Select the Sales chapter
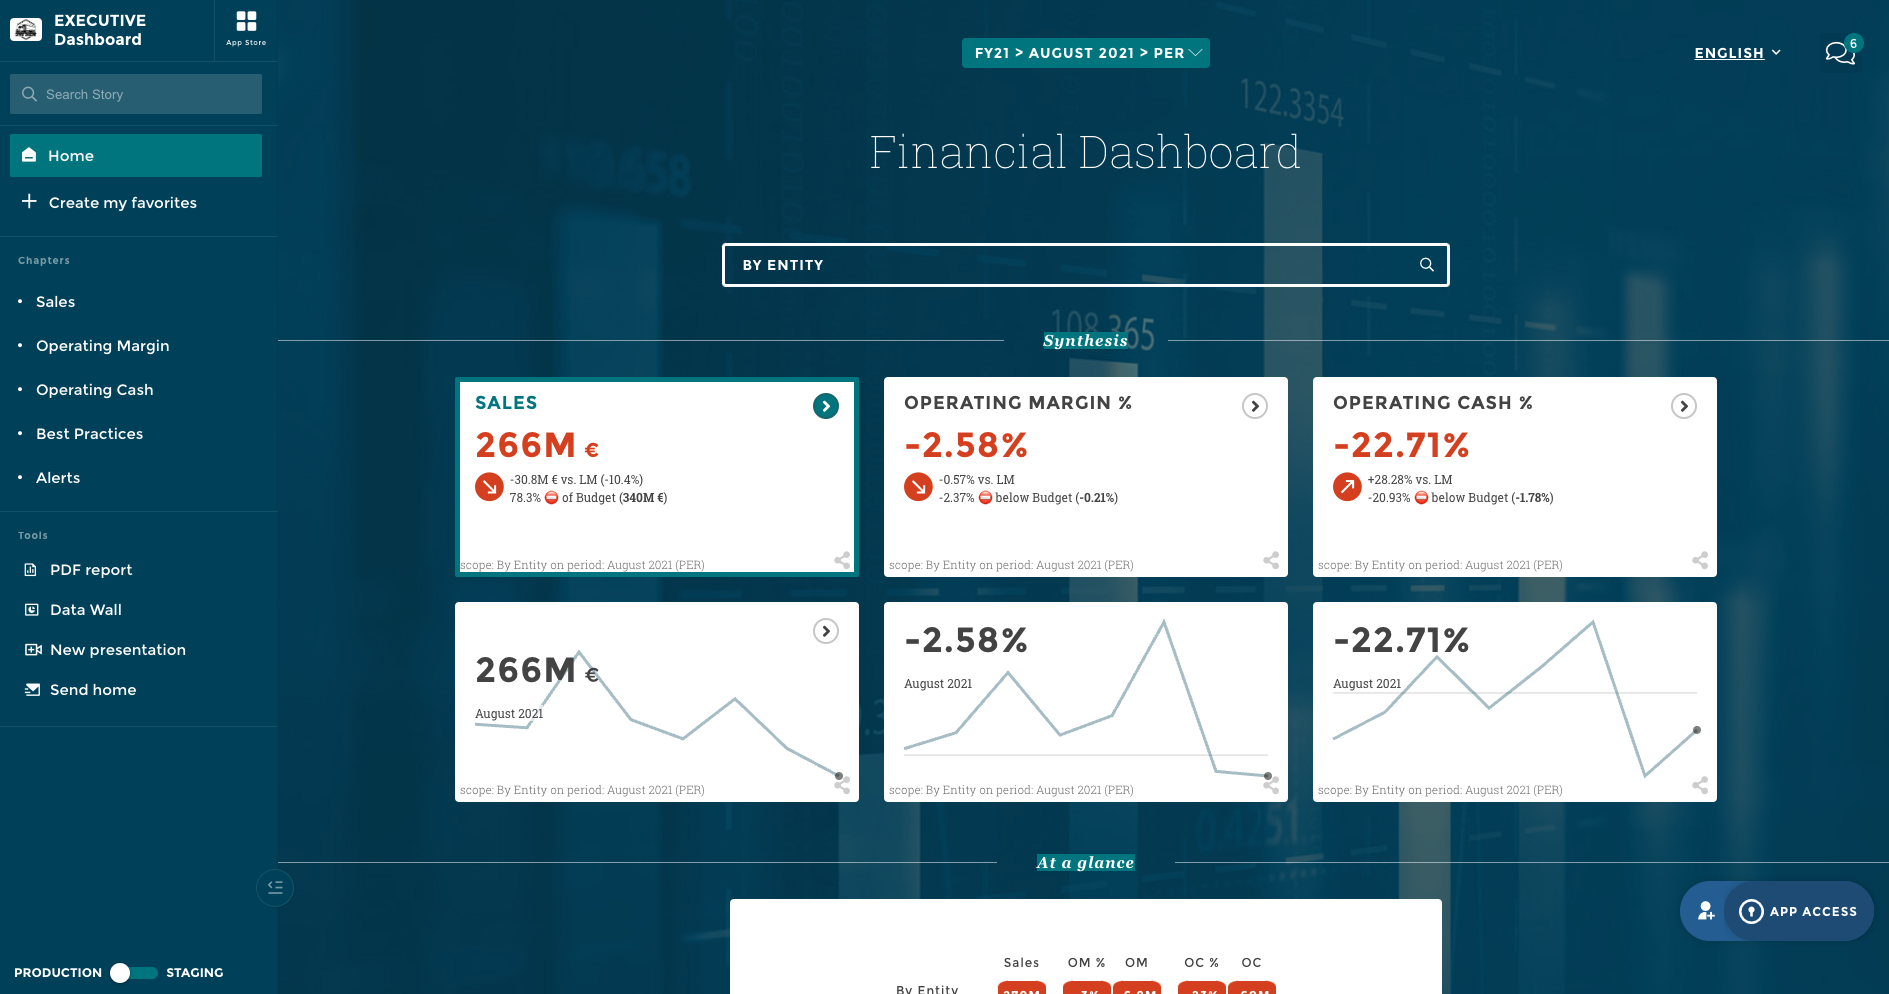Viewport: 1889px width, 994px height. 55,301
